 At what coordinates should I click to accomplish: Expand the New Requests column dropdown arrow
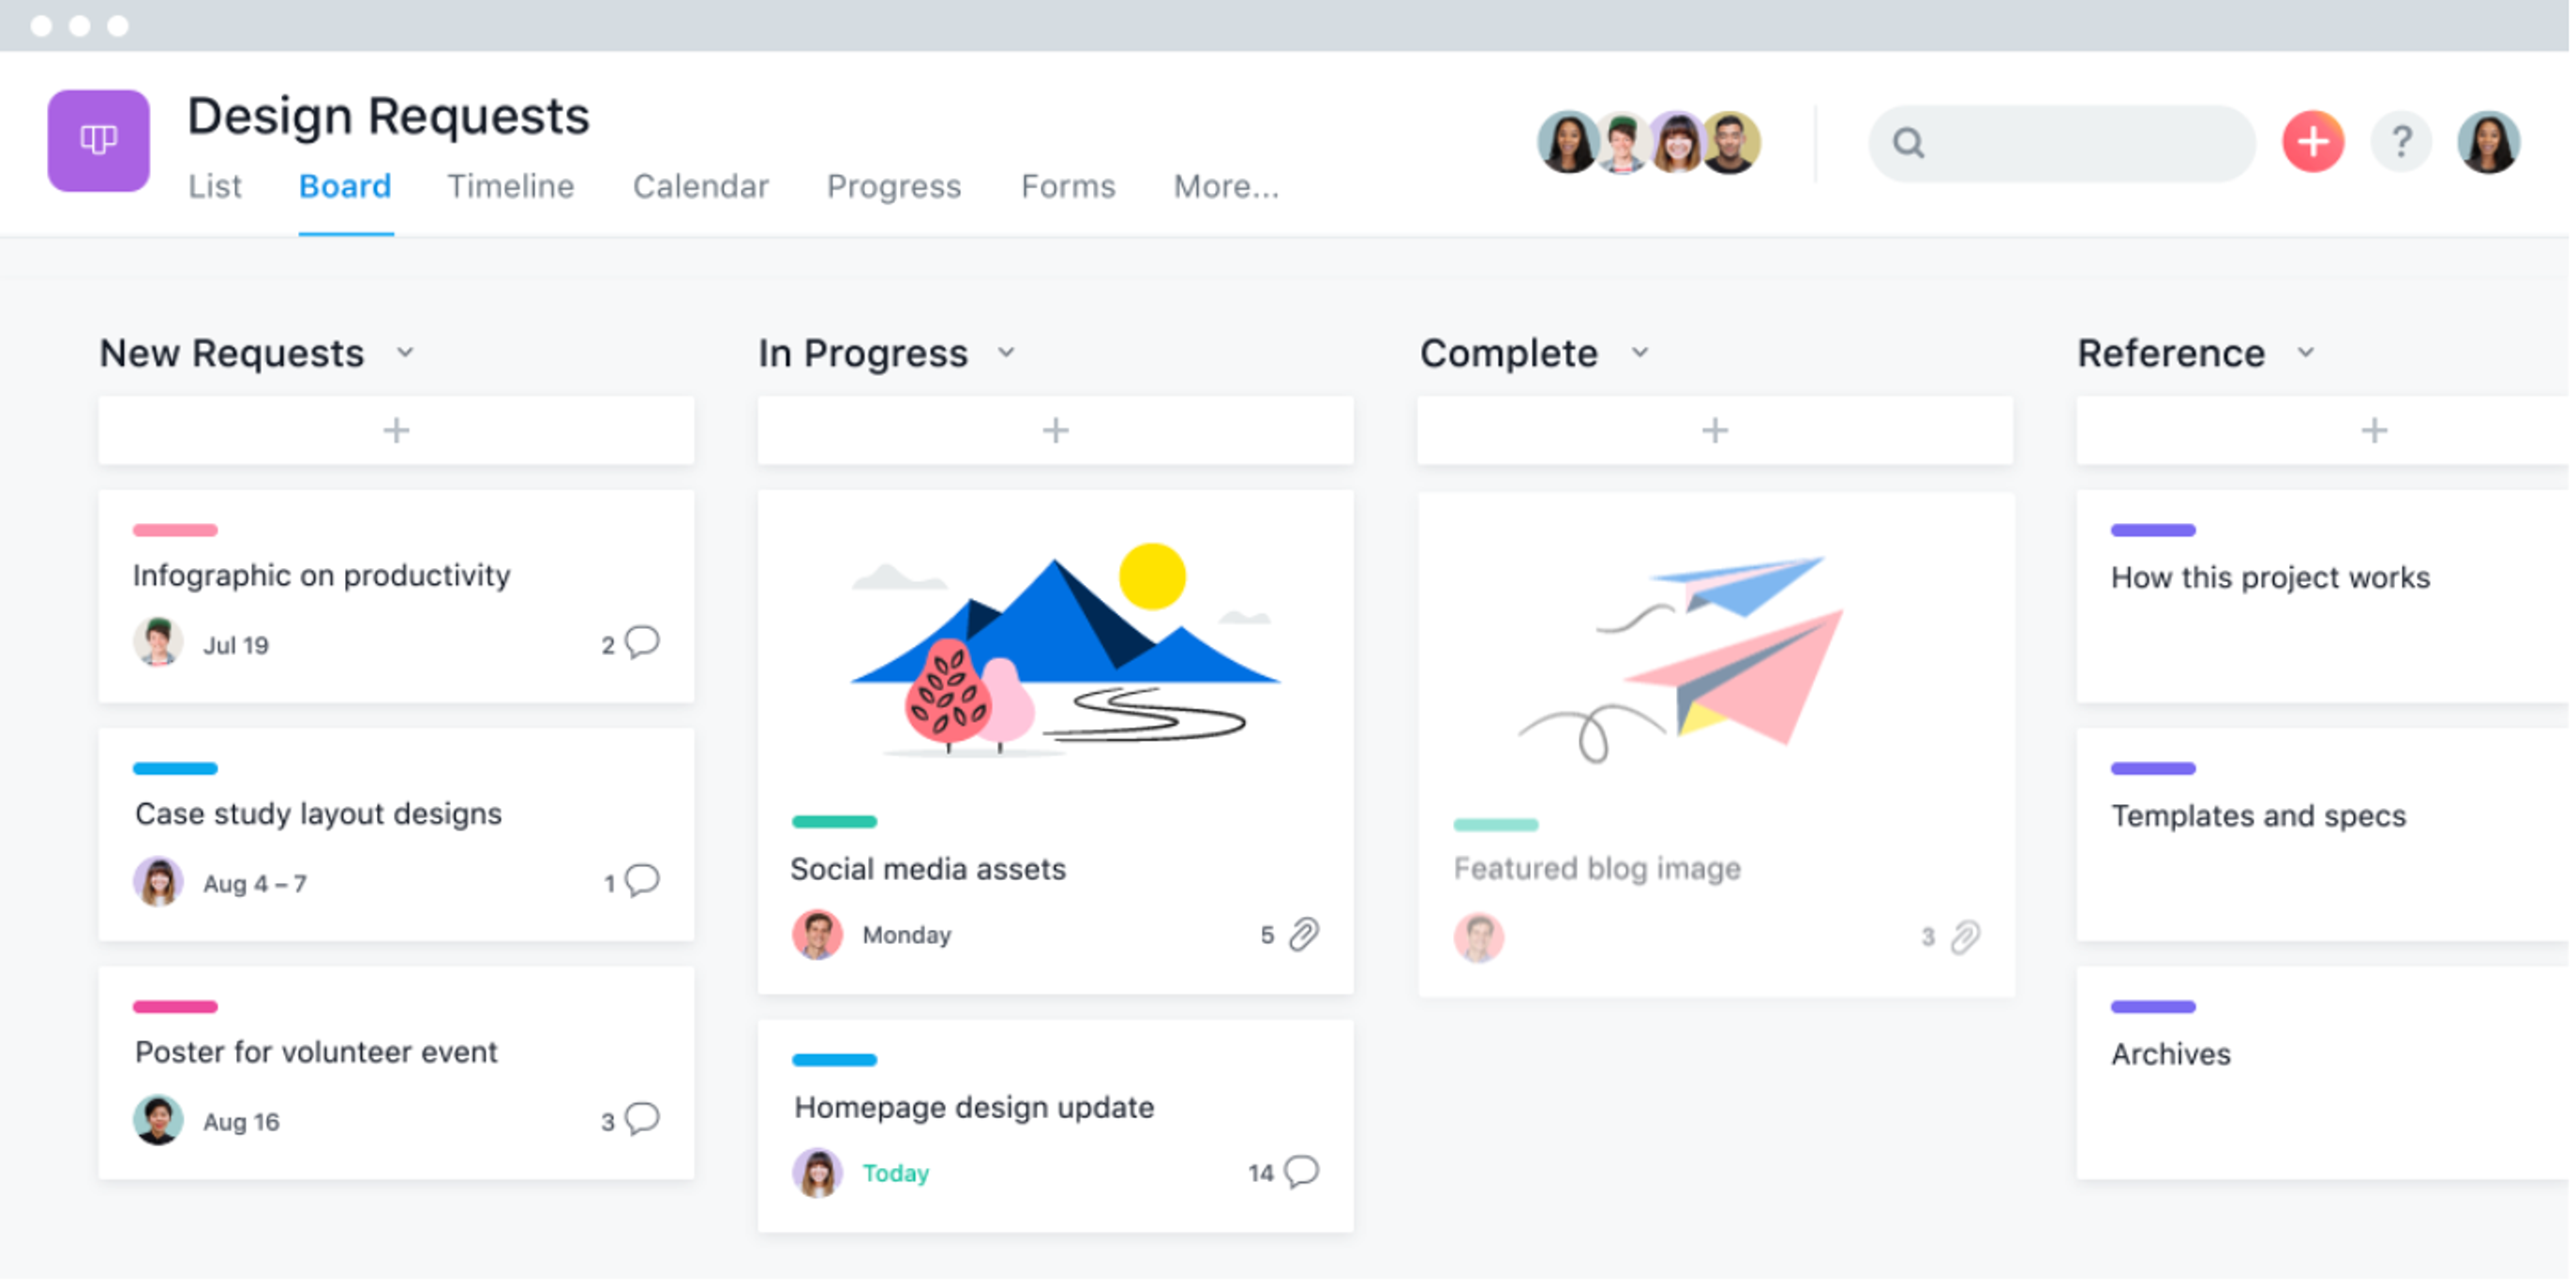405,353
